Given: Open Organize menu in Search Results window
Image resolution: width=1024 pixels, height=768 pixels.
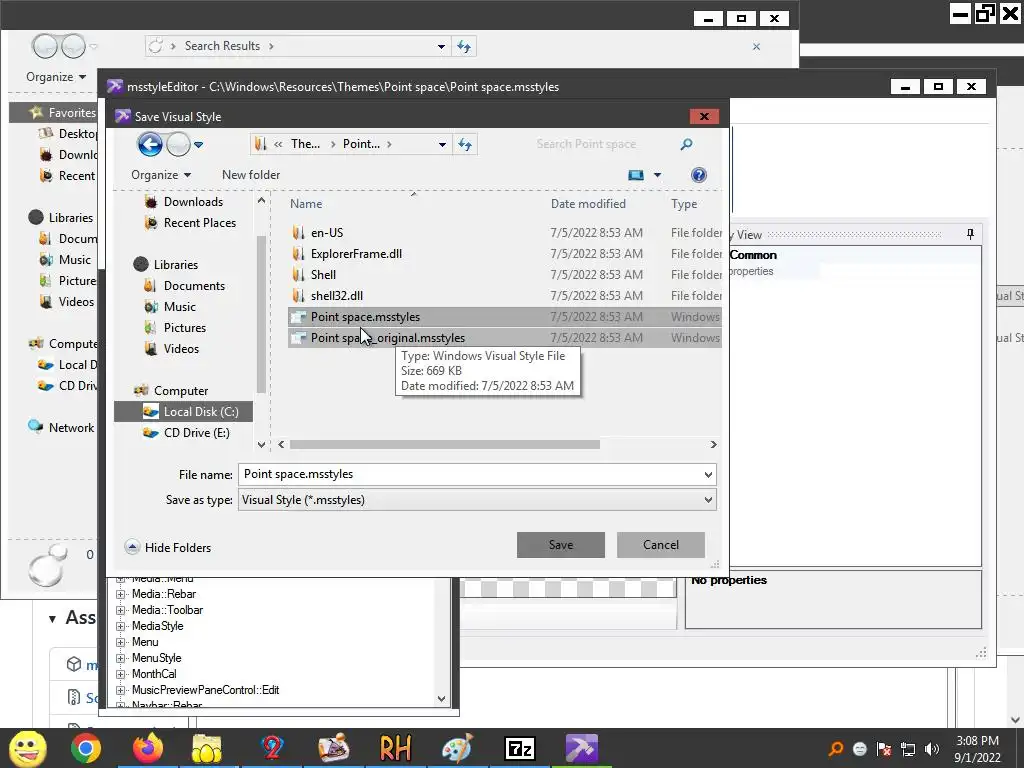Looking at the screenshot, I should click(56, 76).
